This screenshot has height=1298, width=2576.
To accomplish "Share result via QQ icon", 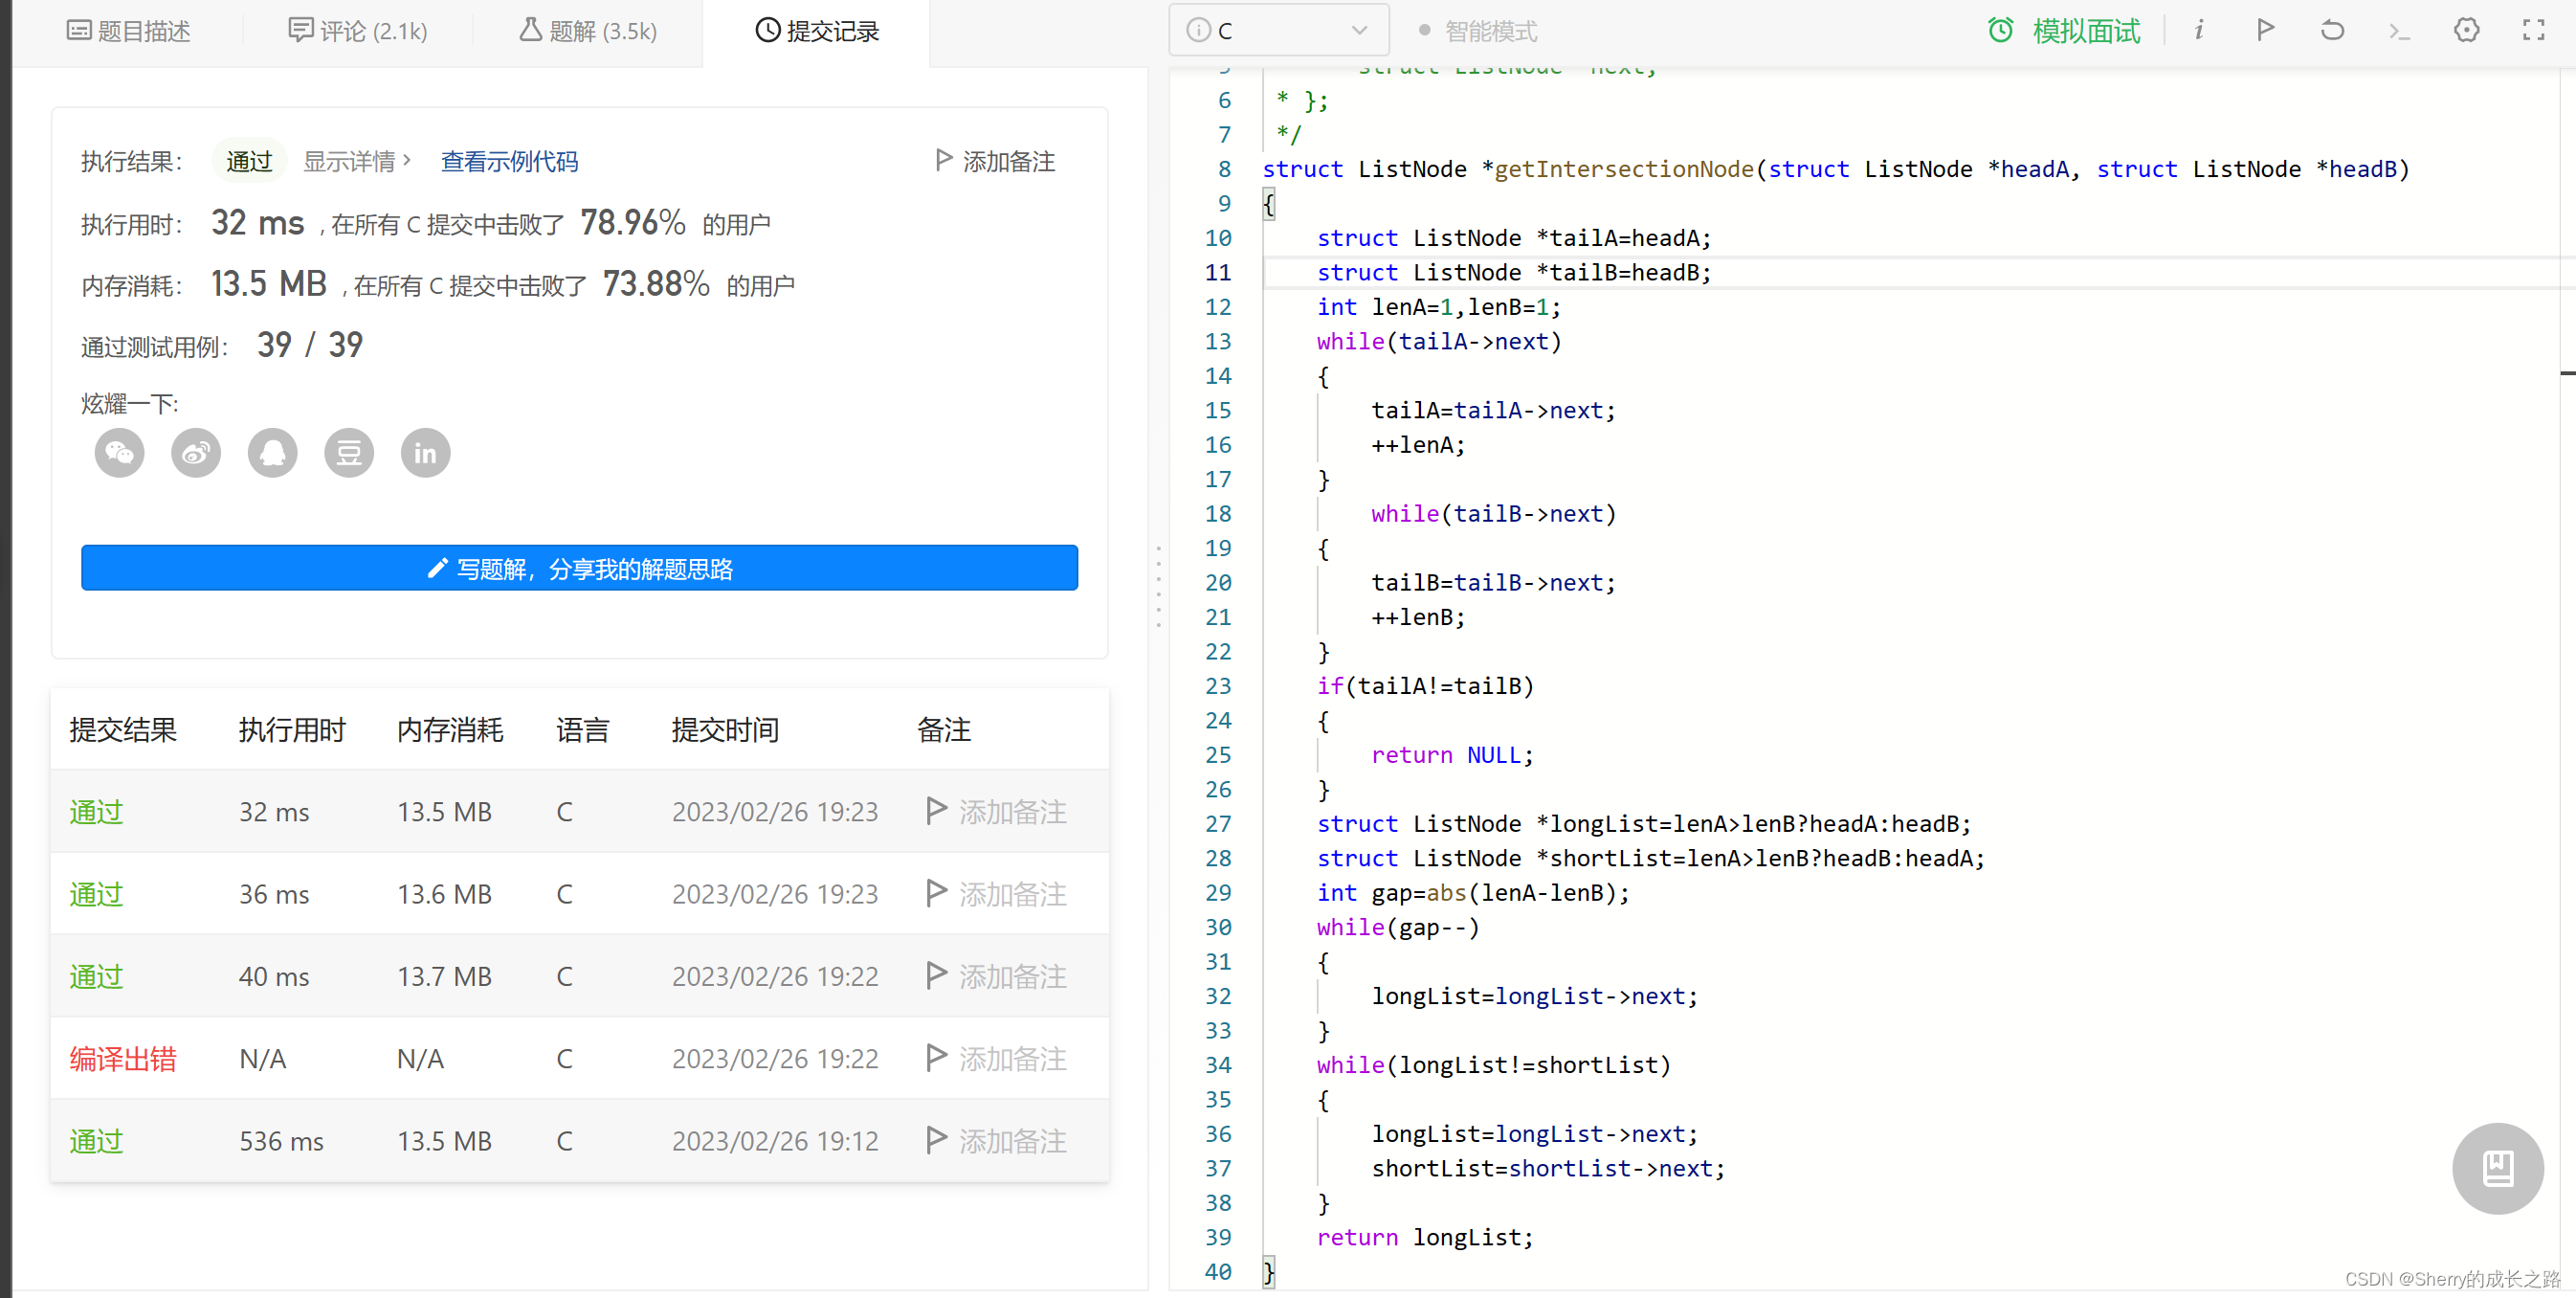I will [273, 453].
